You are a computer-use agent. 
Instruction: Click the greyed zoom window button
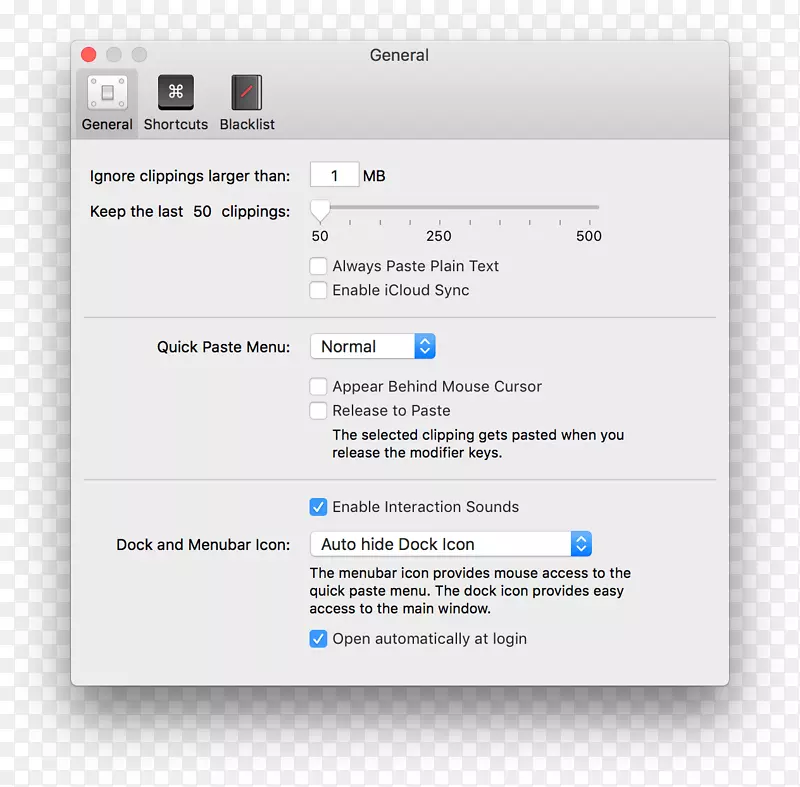tap(138, 55)
